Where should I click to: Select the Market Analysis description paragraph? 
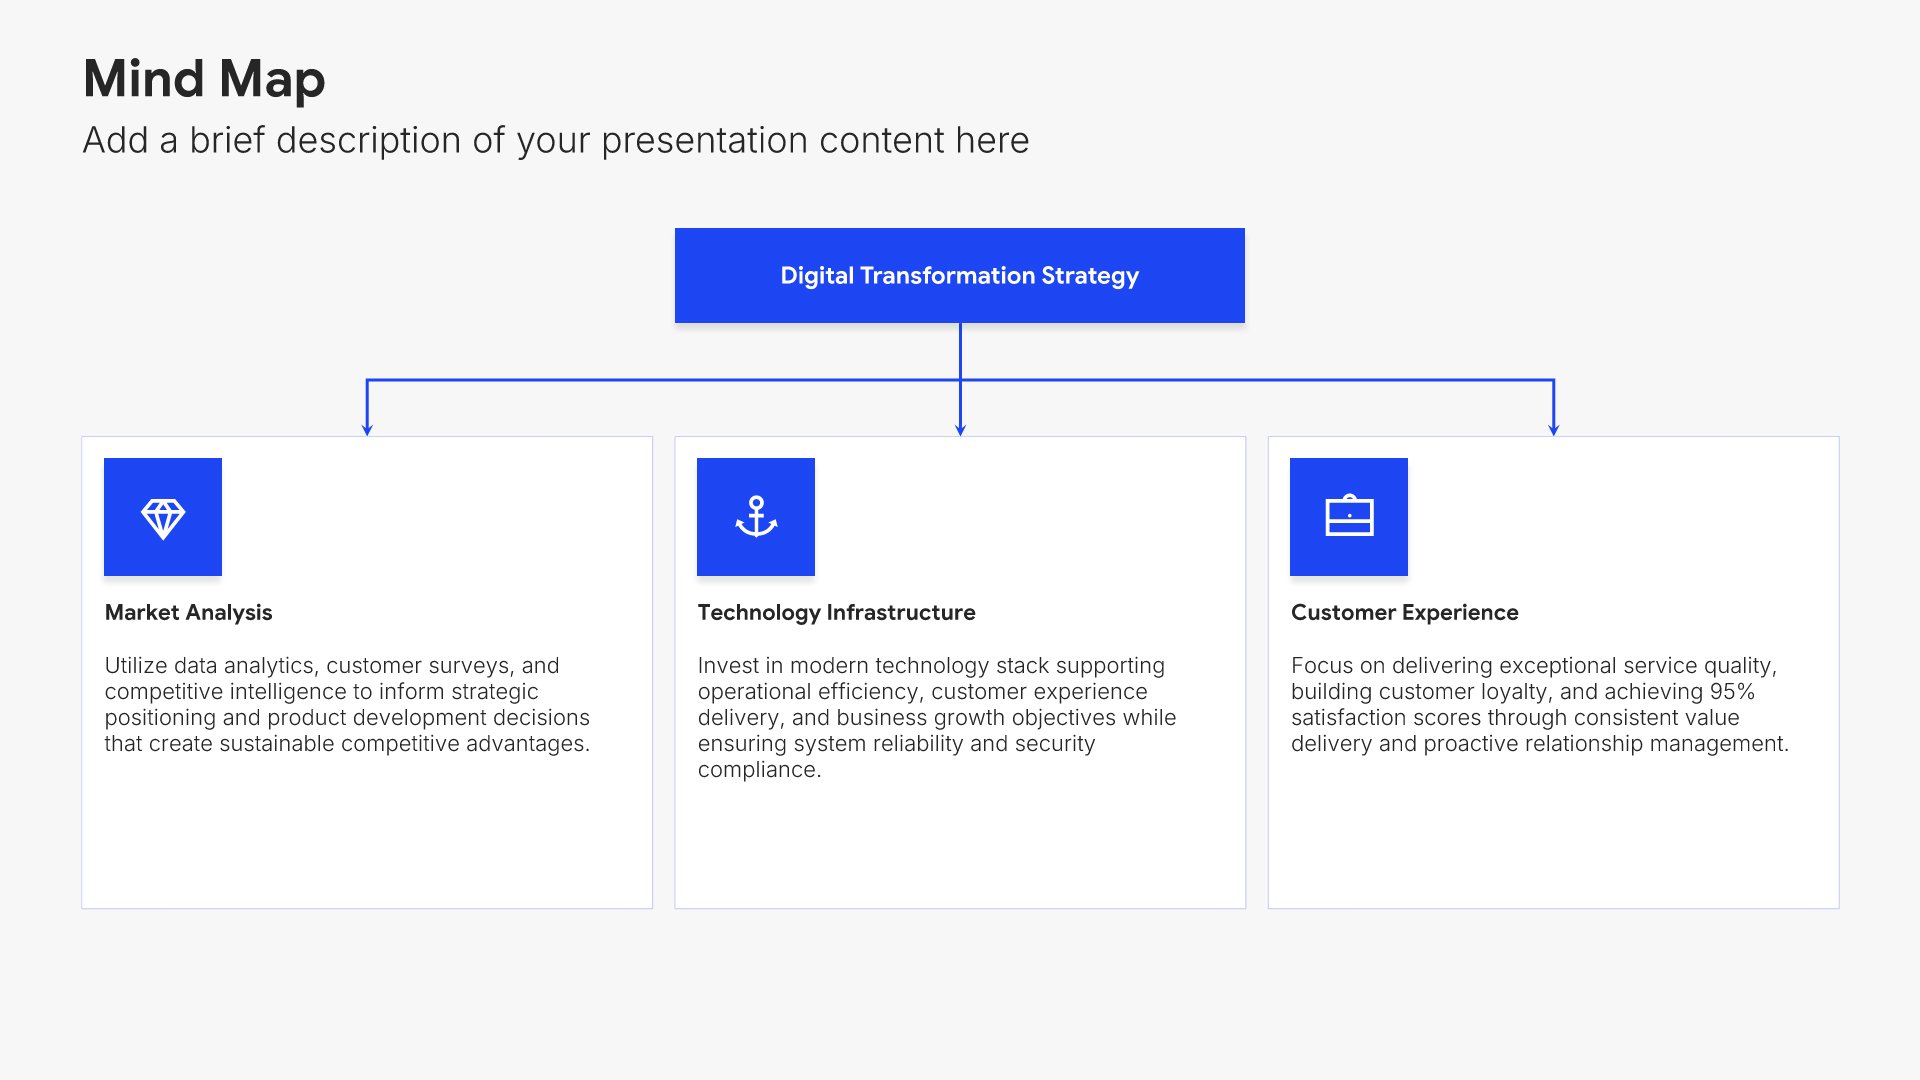tap(348, 704)
